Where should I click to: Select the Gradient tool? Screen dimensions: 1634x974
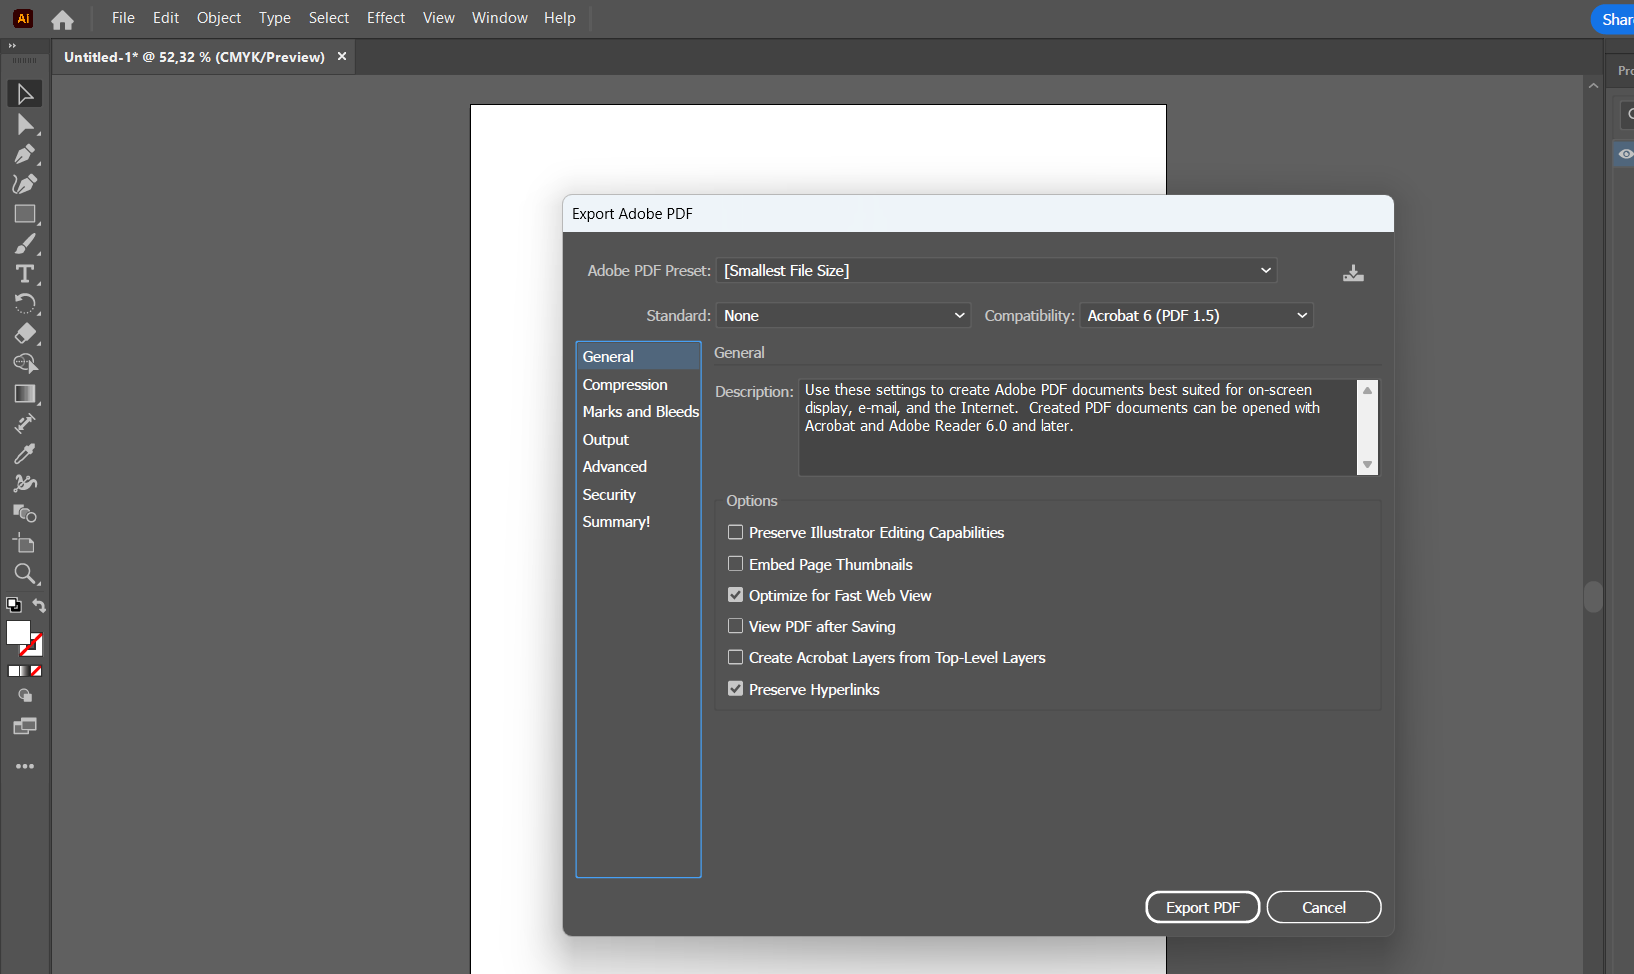pos(25,394)
